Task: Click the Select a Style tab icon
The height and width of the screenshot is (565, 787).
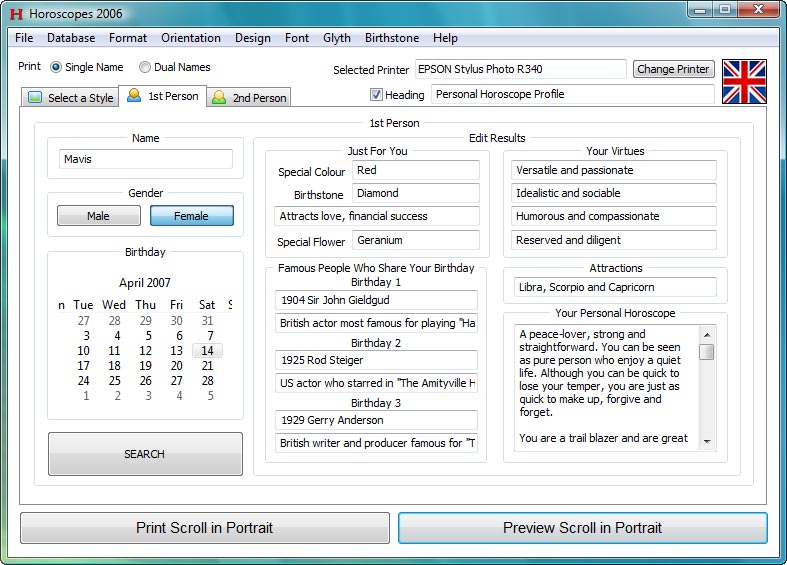Action: click(35, 97)
